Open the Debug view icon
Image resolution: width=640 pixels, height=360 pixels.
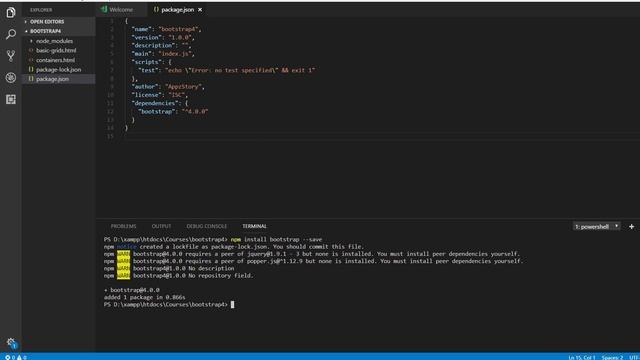11,78
